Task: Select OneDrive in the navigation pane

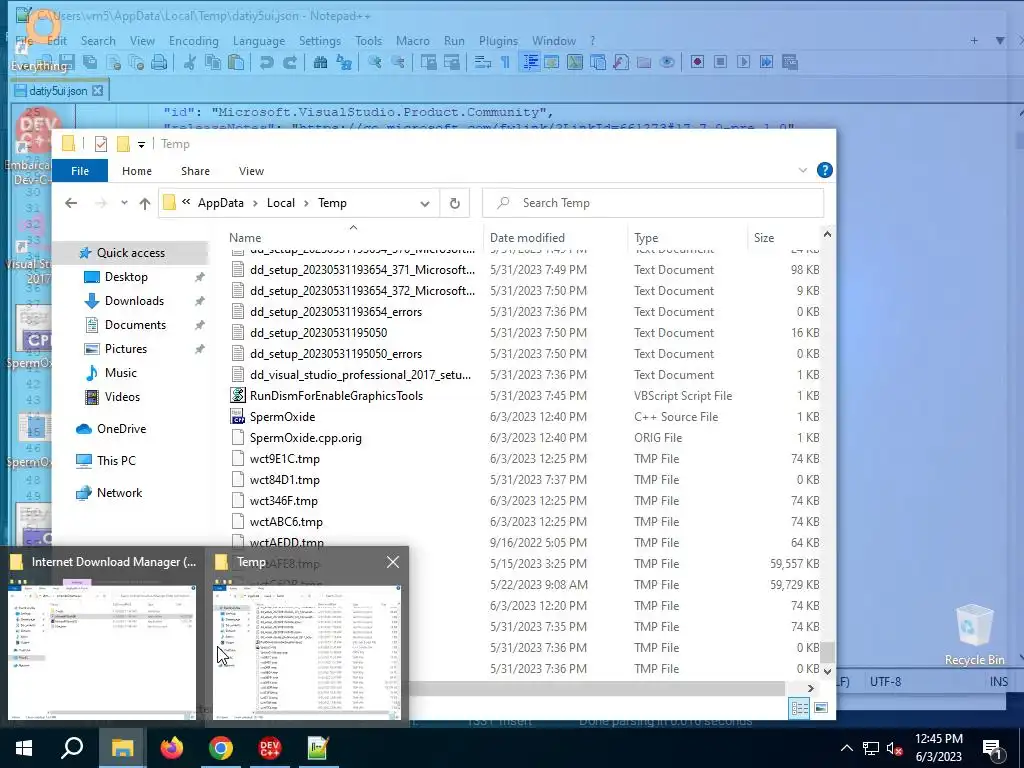Action: tap(121, 429)
